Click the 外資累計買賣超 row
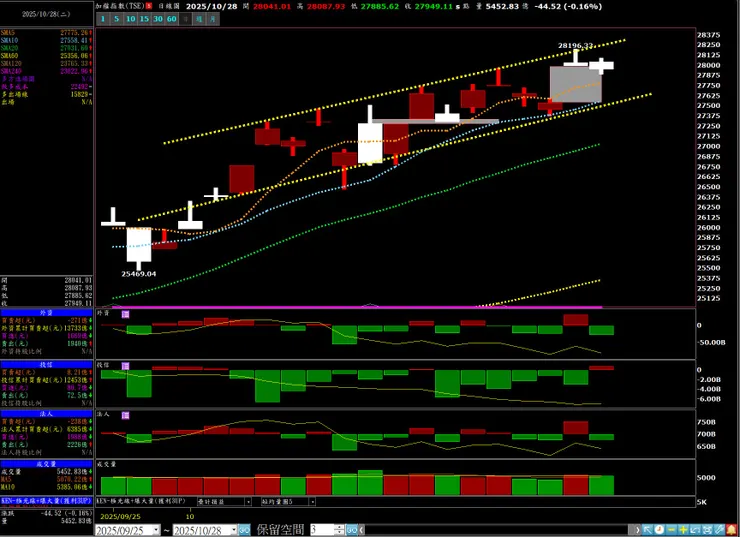Screen dimensions: 740x537 coord(46,328)
